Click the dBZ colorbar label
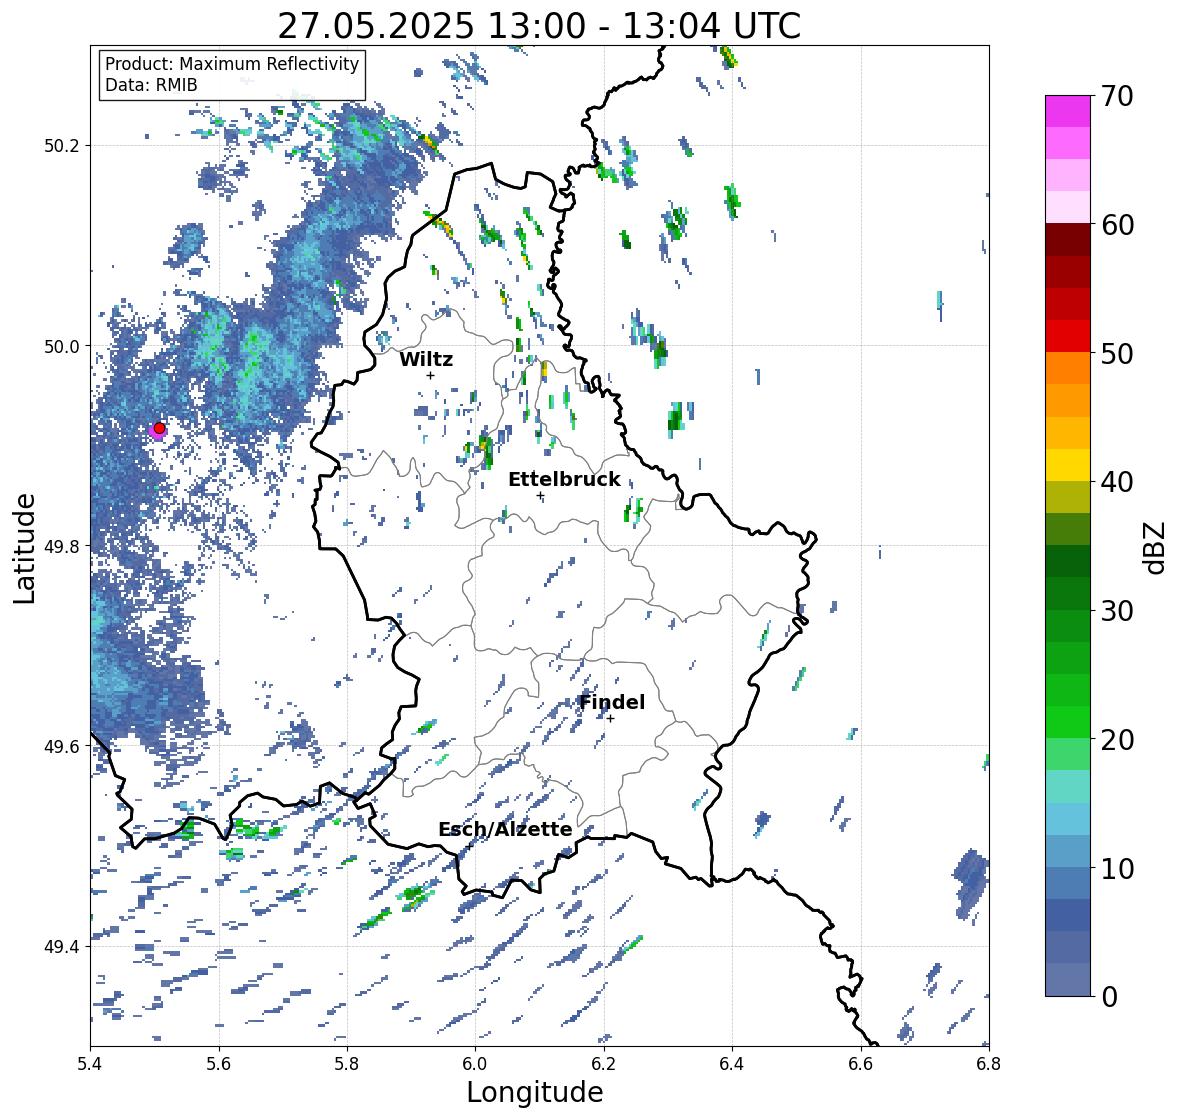The height and width of the screenshot is (1117, 1179). pyautogui.click(x=1155, y=547)
